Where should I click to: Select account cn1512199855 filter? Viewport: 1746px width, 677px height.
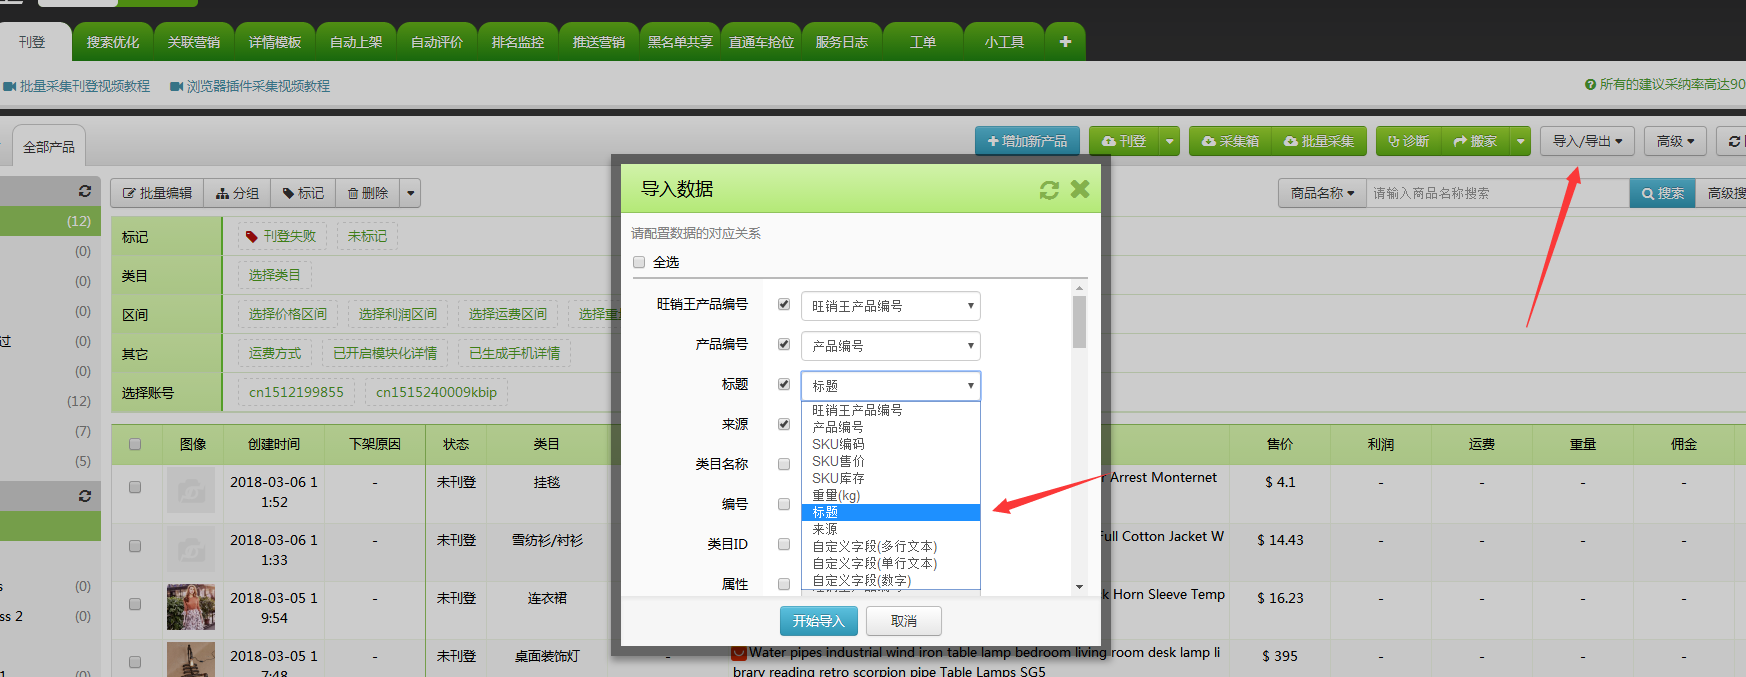[x=296, y=392]
